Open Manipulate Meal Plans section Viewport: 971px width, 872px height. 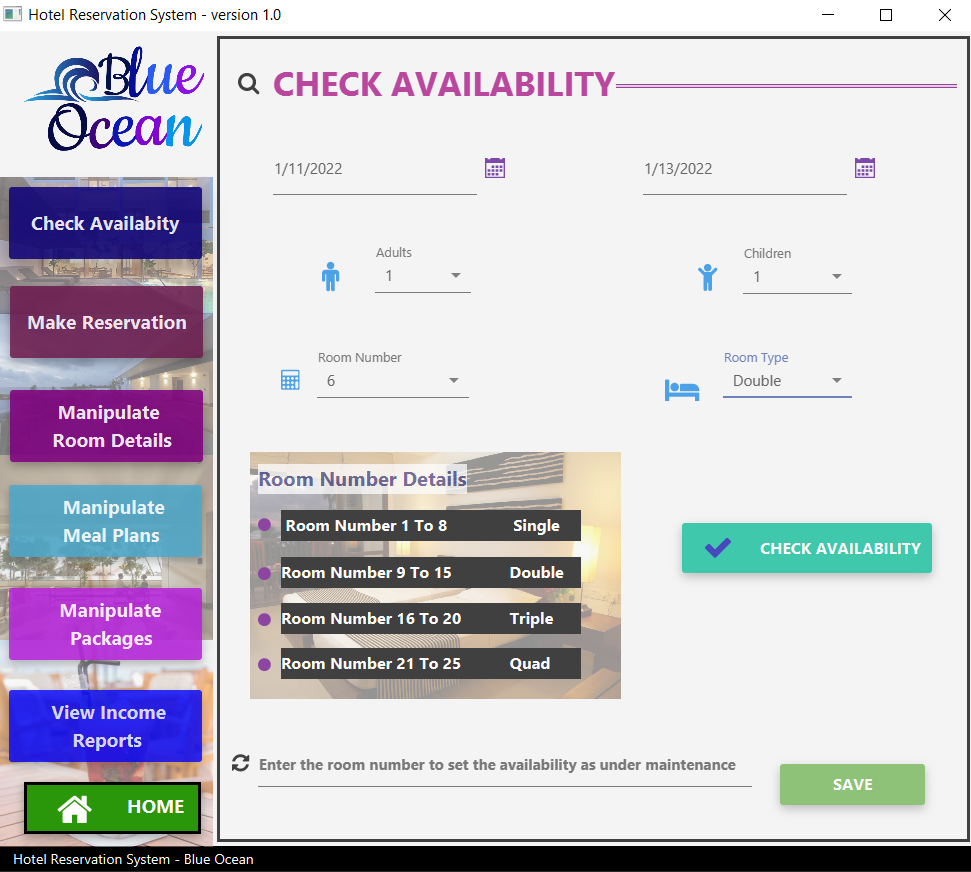click(105, 521)
